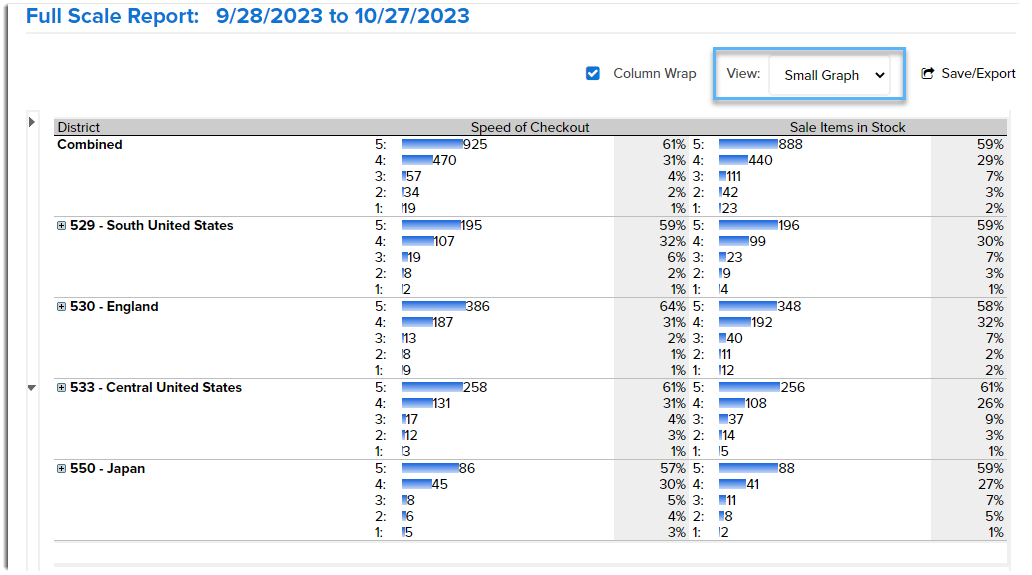Image resolution: width=1032 pixels, height=575 pixels.
Task: Expand 550 - Japan plus icon
Action: tap(61, 468)
